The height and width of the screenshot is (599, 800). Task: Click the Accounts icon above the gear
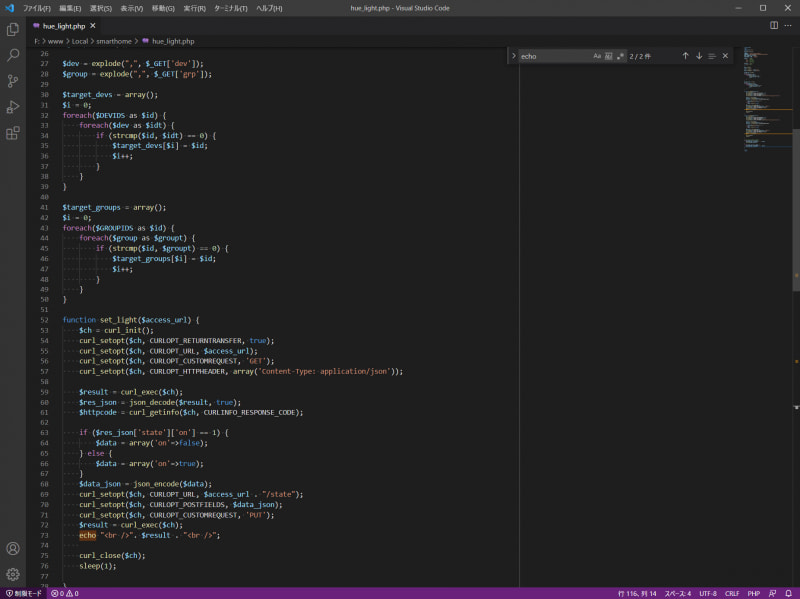pyautogui.click(x=13, y=547)
